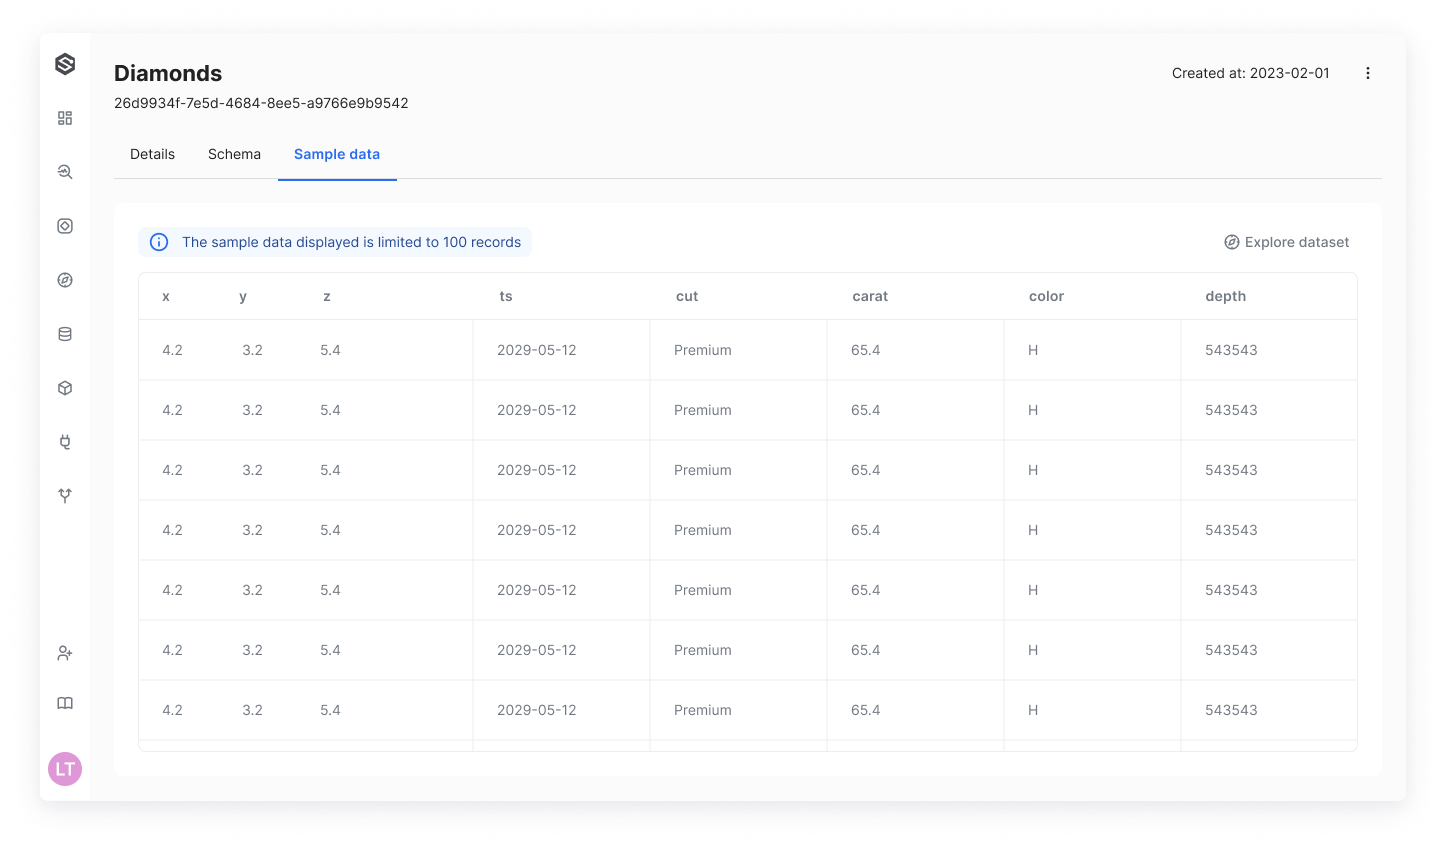The height and width of the screenshot is (848, 1446).
Task: Click the Created at: 2023-02-01 text
Action: (x=1251, y=73)
